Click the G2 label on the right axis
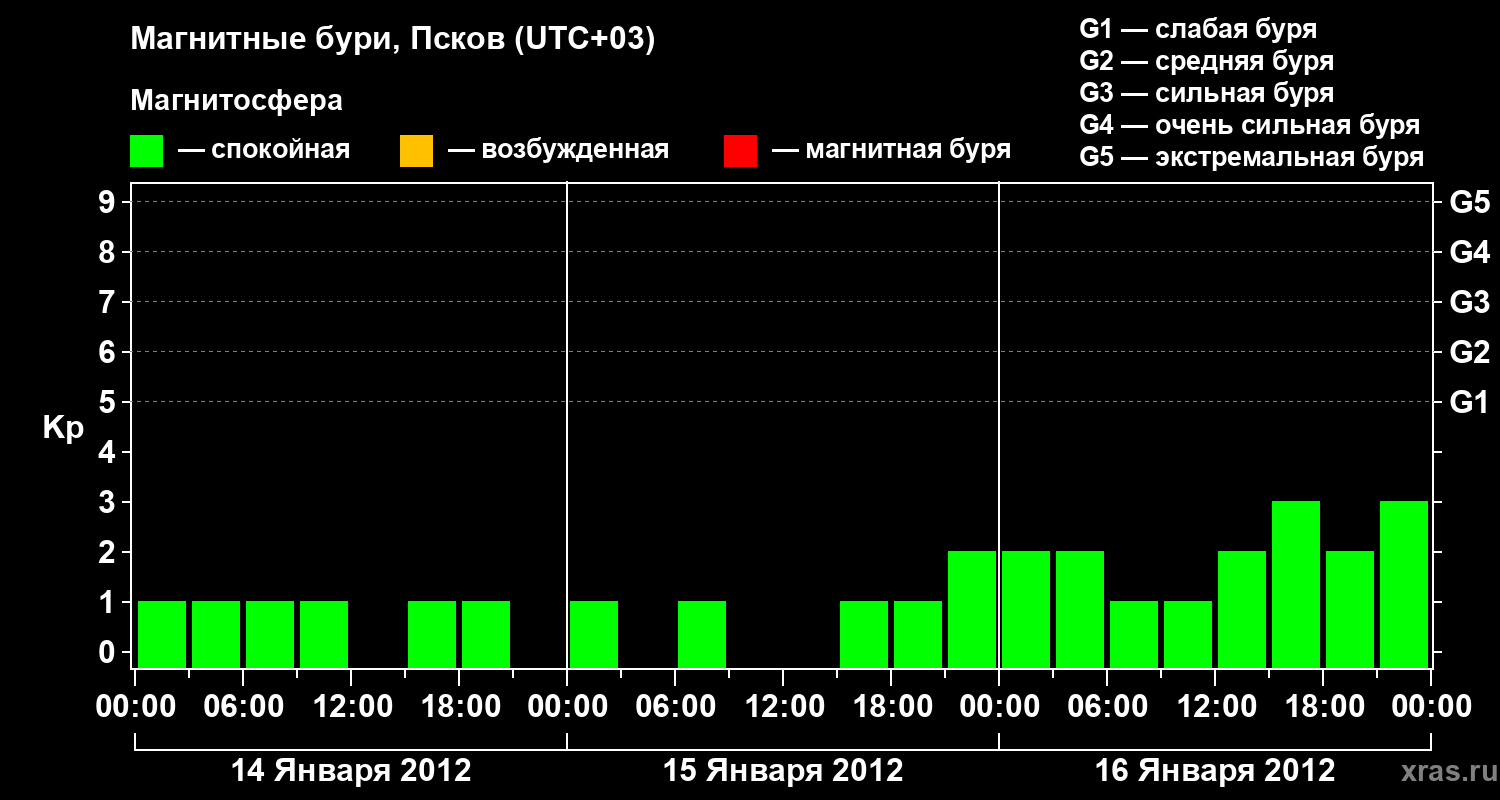The height and width of the screenshot is (800, 1500). (1469, 352)
